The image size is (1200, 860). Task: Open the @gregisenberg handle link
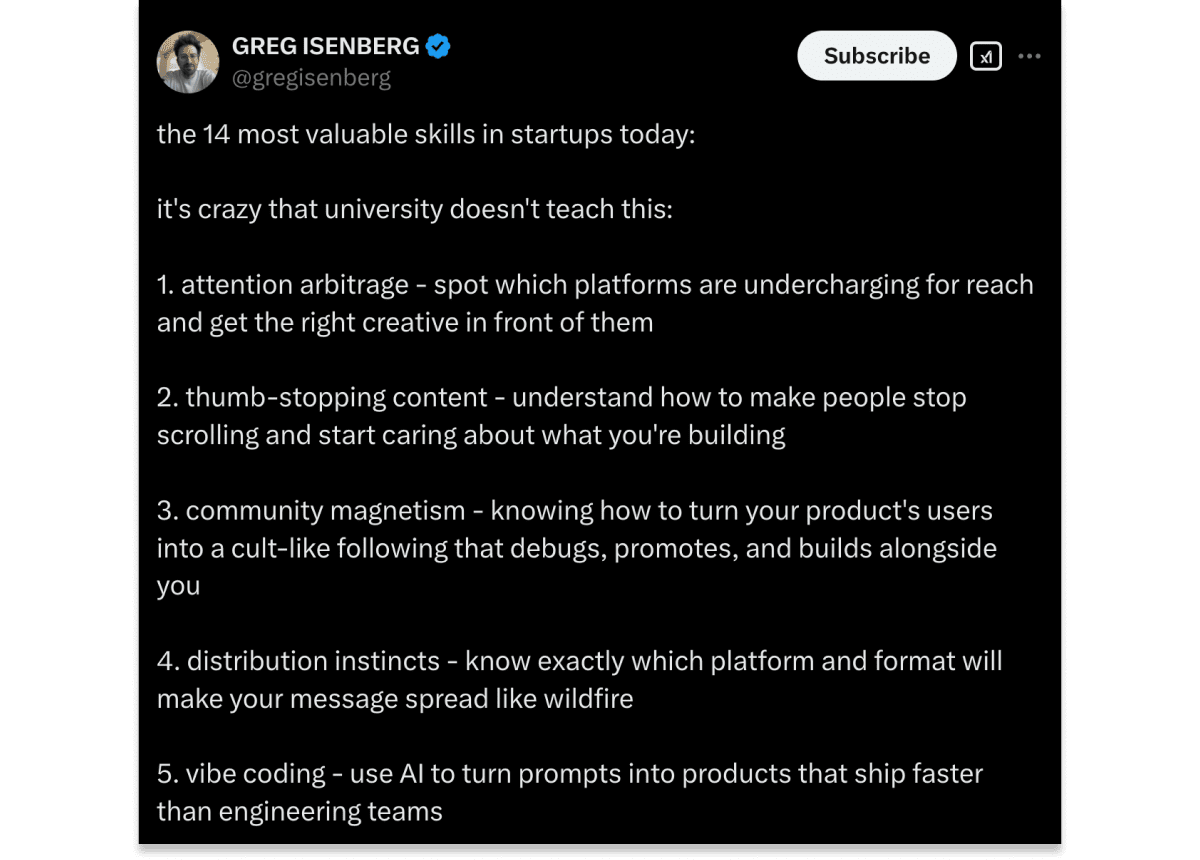[x=311, y=78]
